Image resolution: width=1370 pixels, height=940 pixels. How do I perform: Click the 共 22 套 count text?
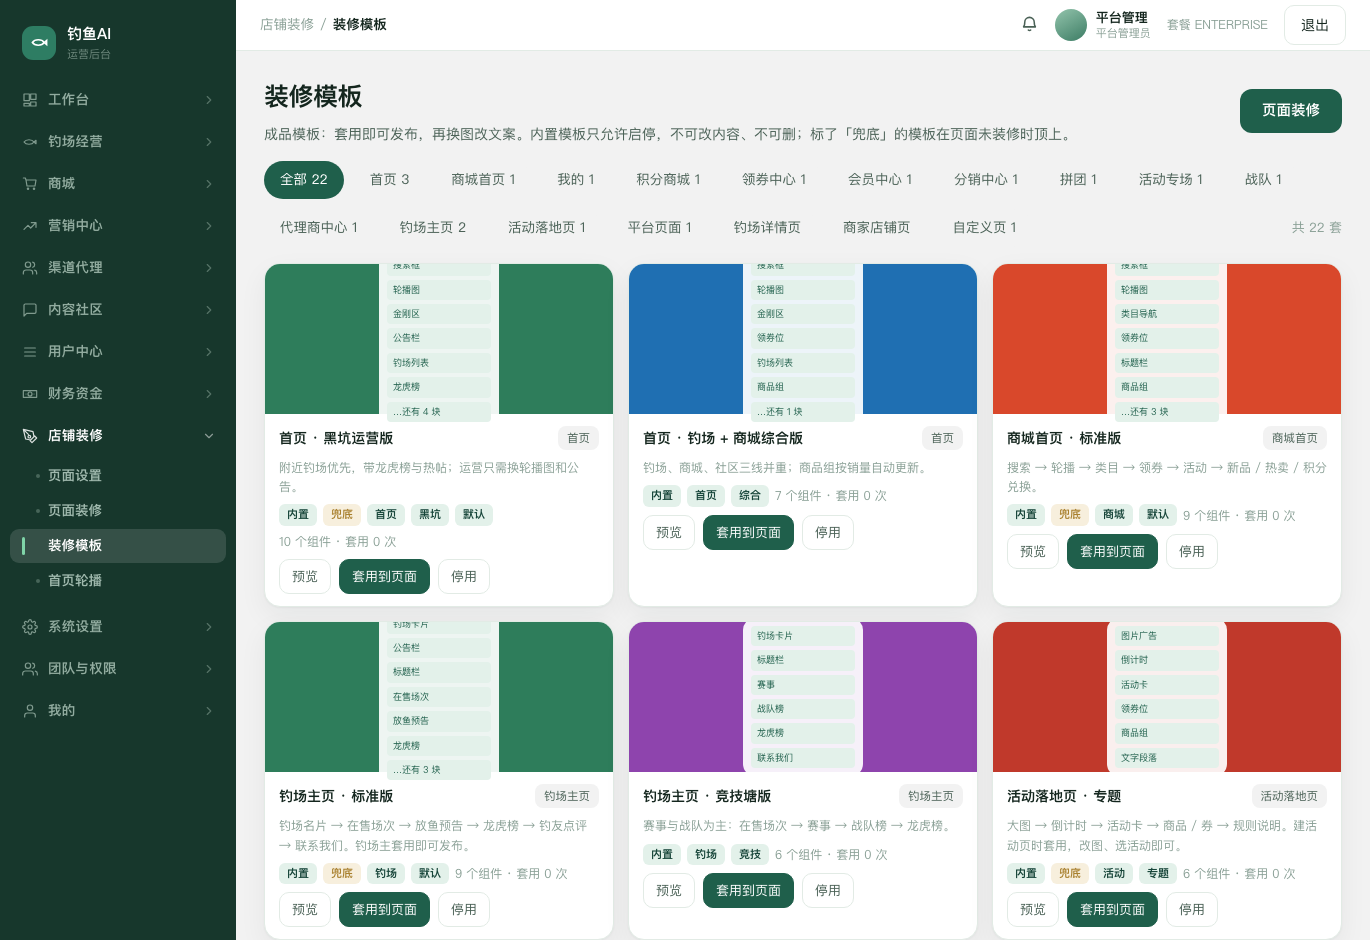point(1317,228)
